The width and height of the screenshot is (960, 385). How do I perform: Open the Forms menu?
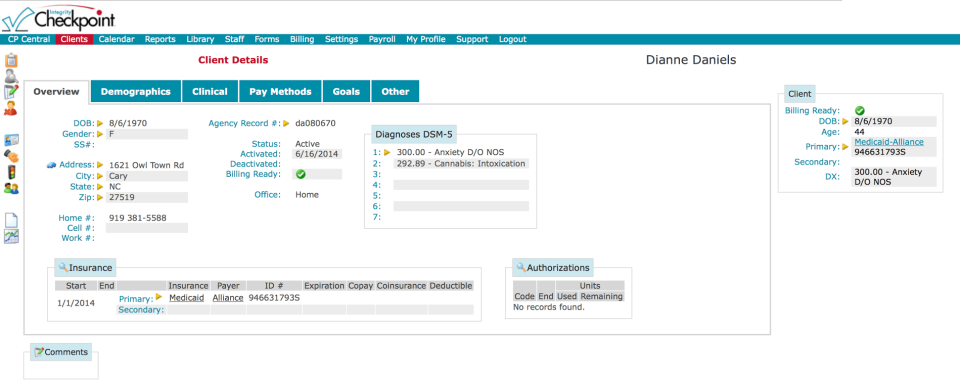[x=267, y=39]
